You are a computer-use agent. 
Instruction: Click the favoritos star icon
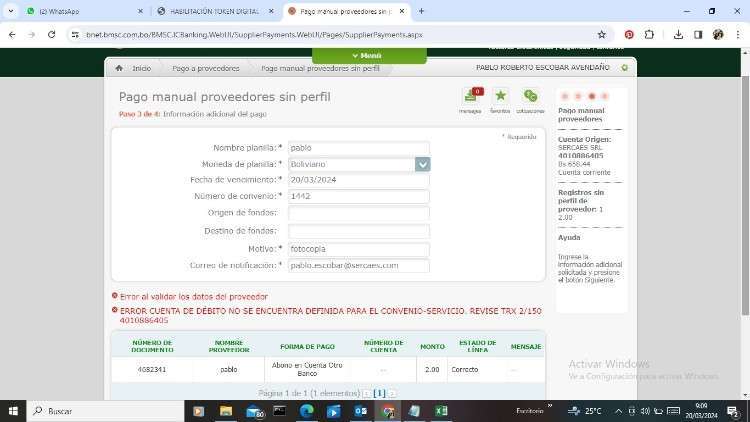pos(500,96)
